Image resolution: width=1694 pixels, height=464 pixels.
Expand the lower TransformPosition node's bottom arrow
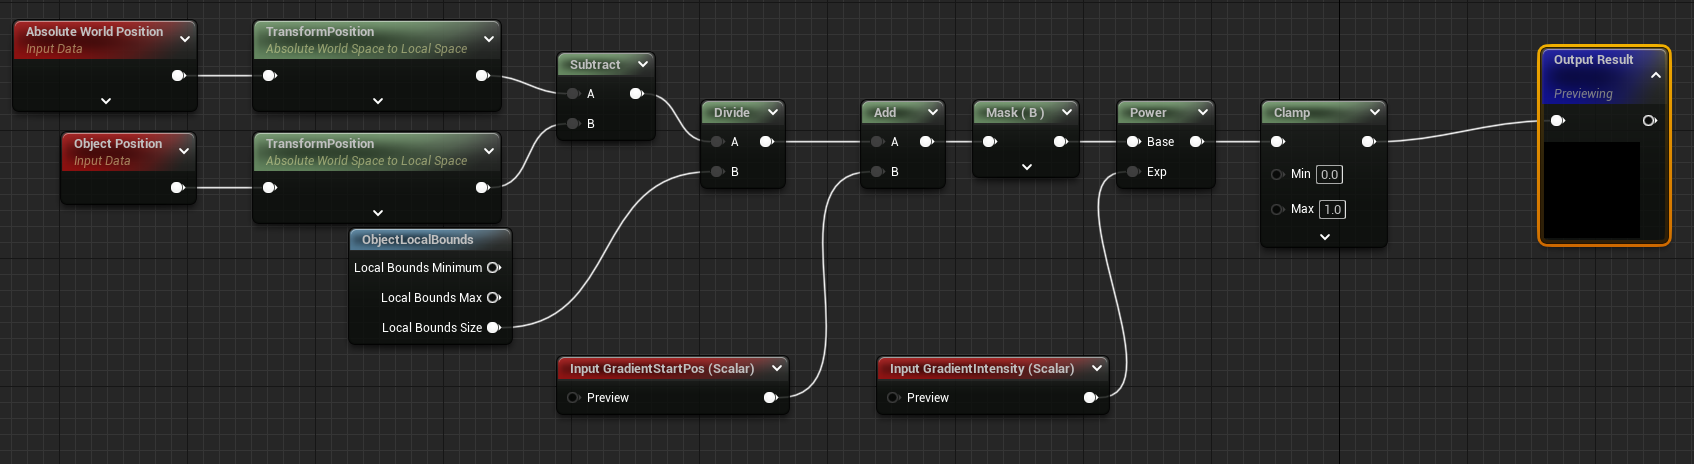click(x=378, y=213)
